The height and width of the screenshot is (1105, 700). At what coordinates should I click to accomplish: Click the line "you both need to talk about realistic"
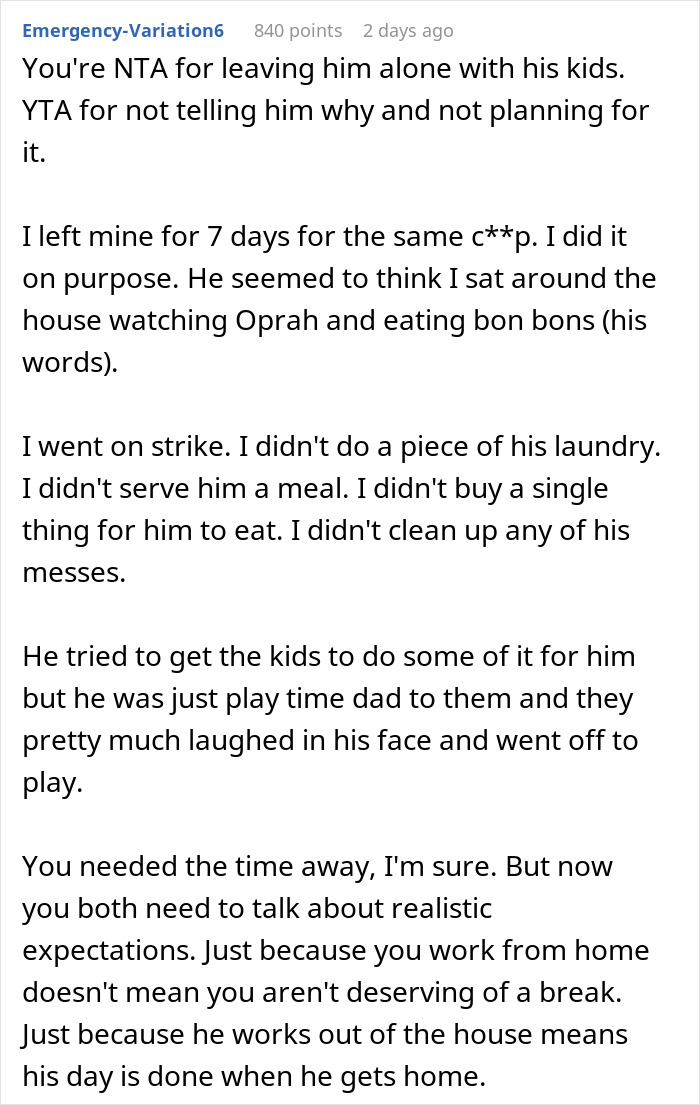click(x=257, y=908)
